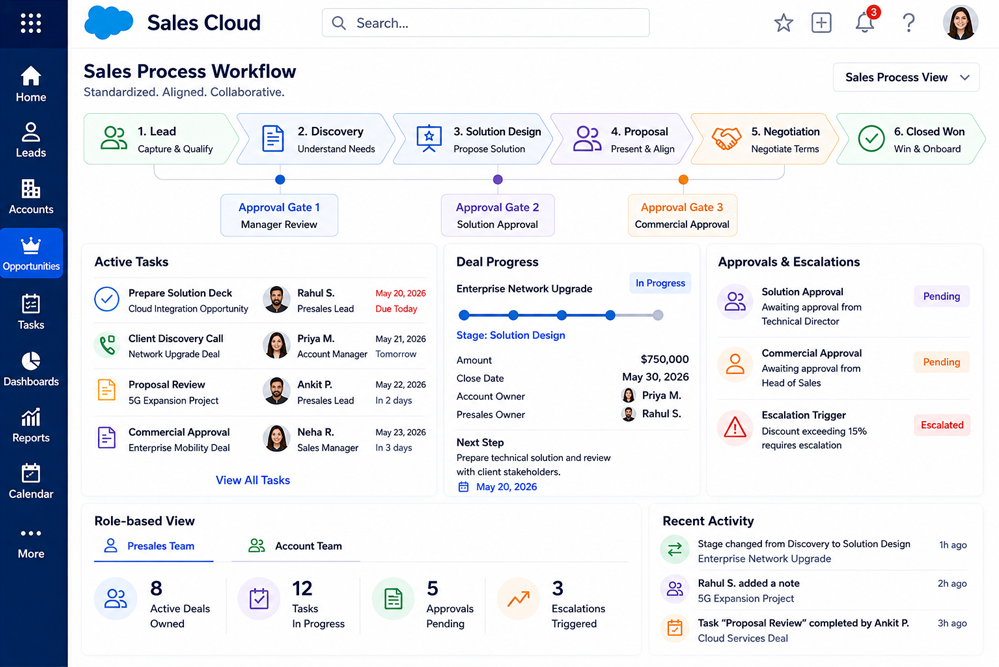Expand the More menu in sidebar
This screenshot has height=667, width=999.
(31, 543)
